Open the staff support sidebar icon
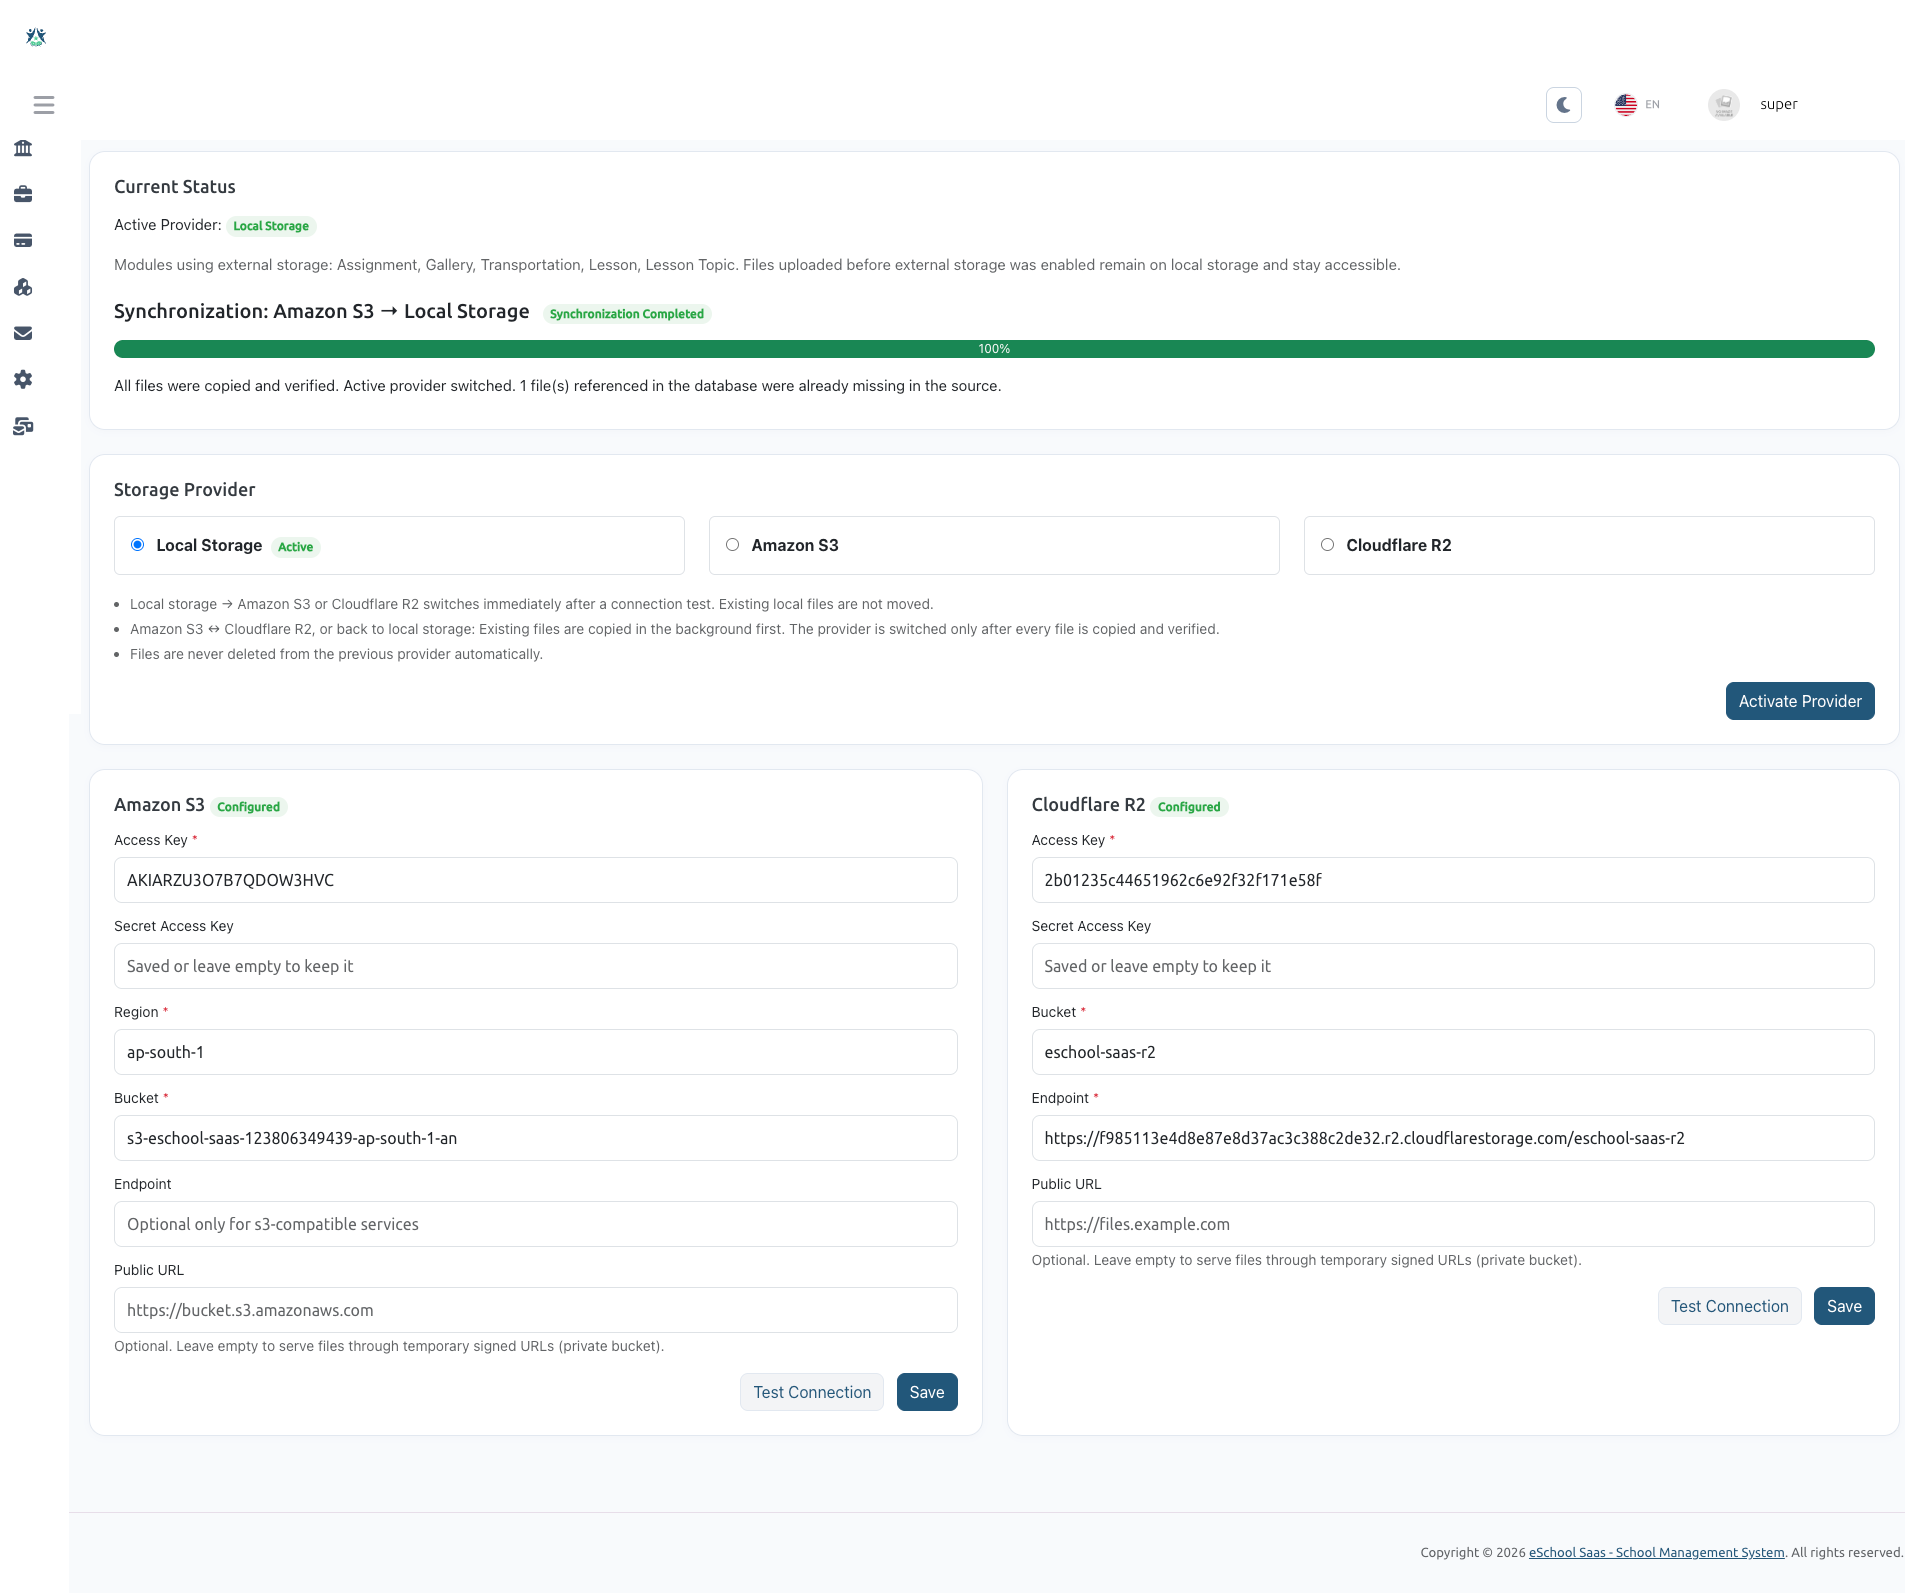 coord(23,426)
